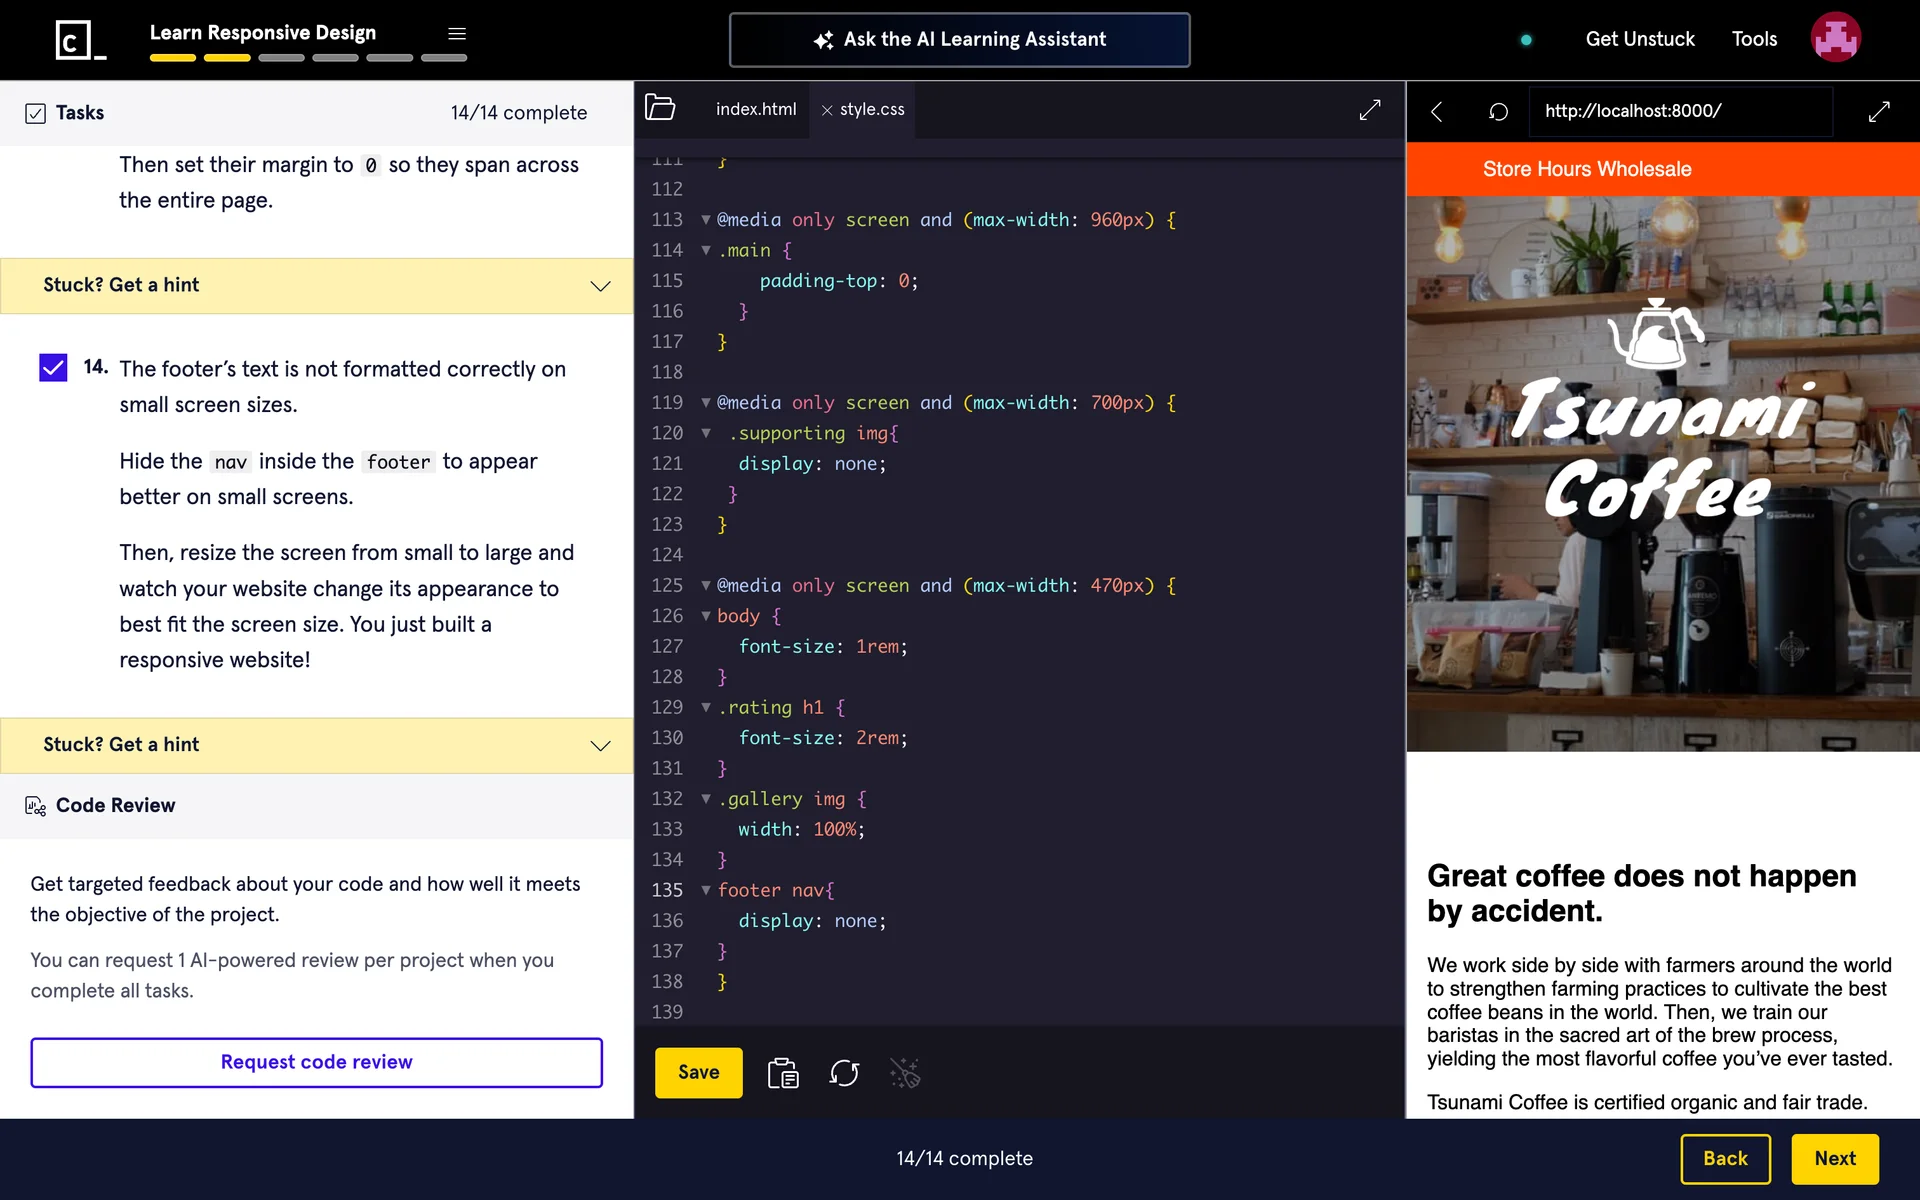
Task: Click the Request code review button
Action: [316, 1062]
